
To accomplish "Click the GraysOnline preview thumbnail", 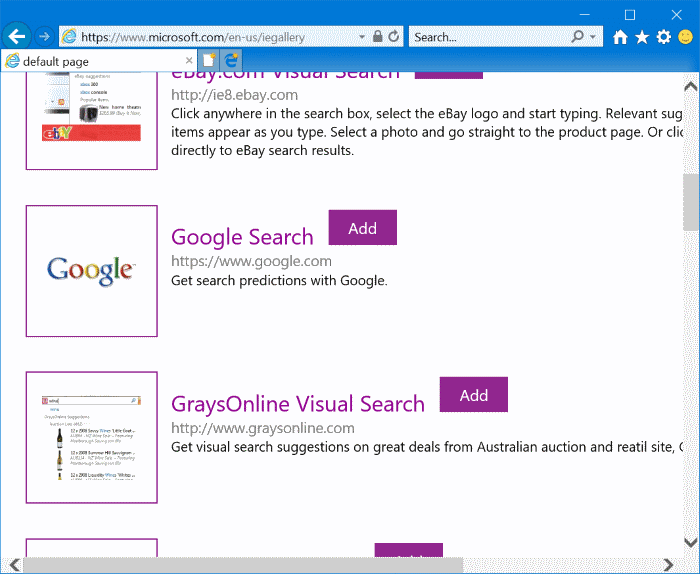I will tap(92, 437).
